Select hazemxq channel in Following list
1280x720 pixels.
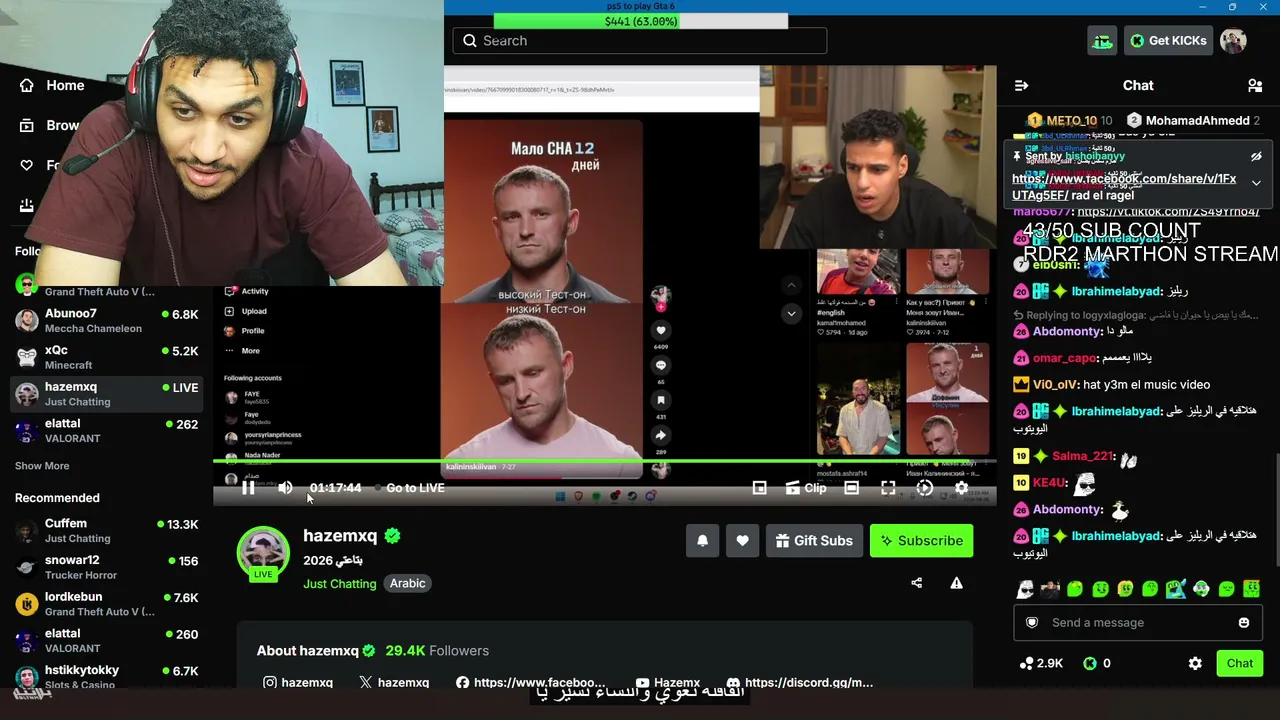(x=106, y=394)
